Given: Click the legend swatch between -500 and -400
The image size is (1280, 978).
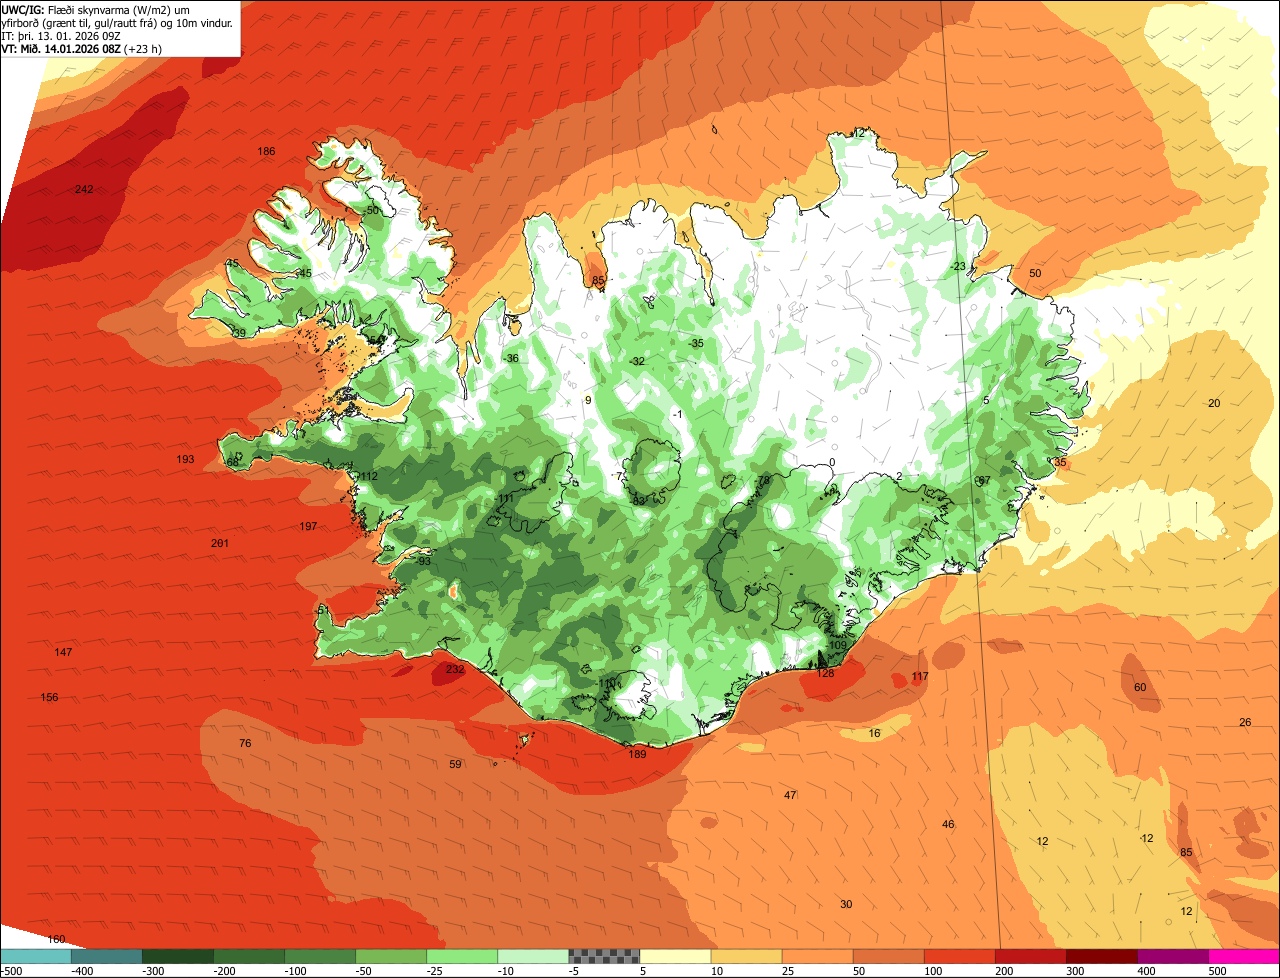Looking at the screenshot, I should (35, 956).
